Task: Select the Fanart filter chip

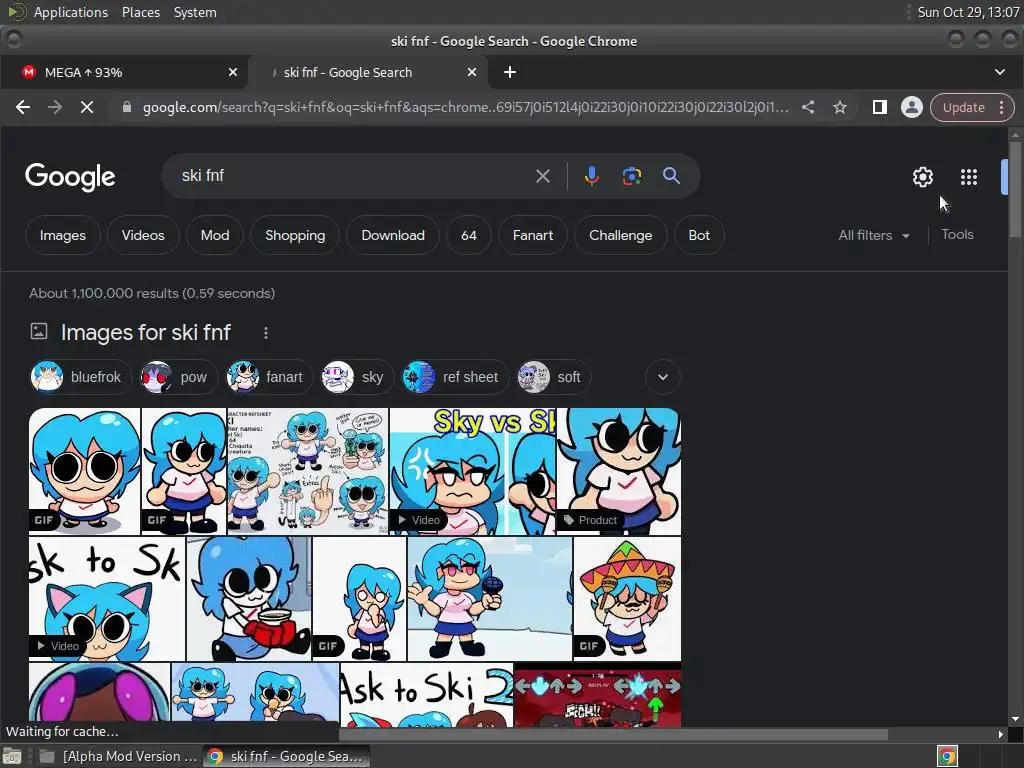Action: [533, 235]
